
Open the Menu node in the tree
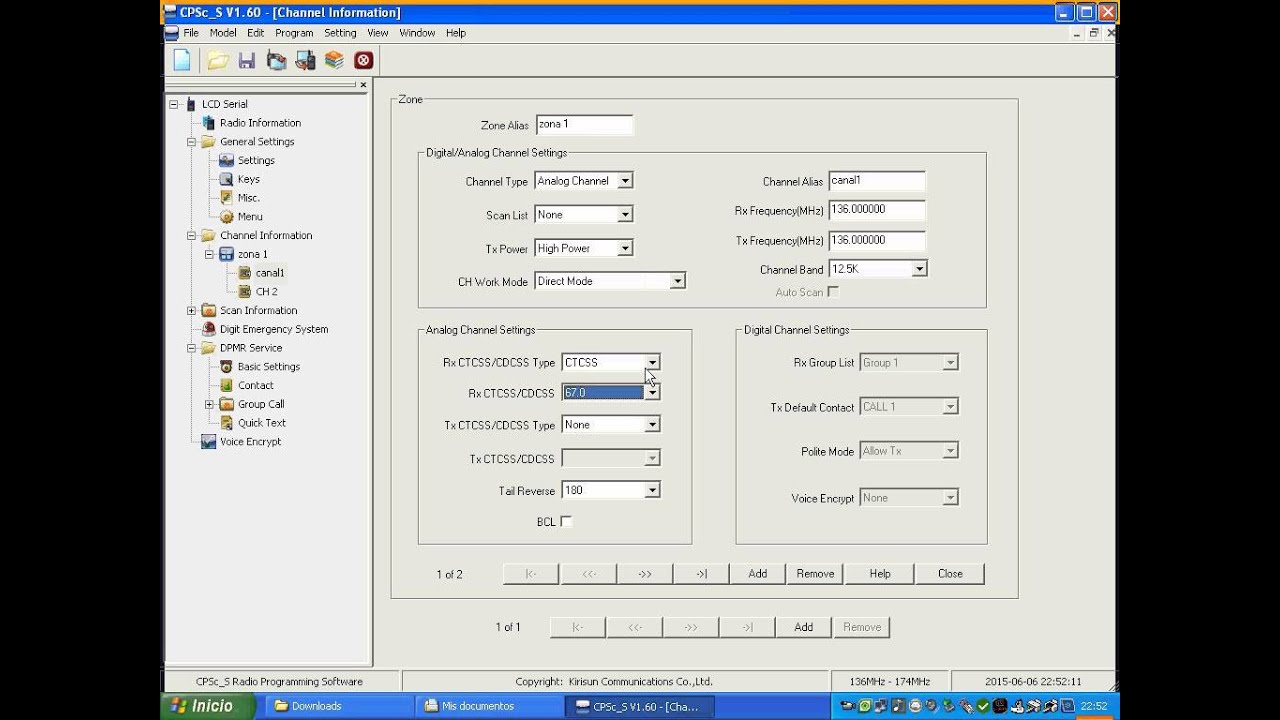250,216
